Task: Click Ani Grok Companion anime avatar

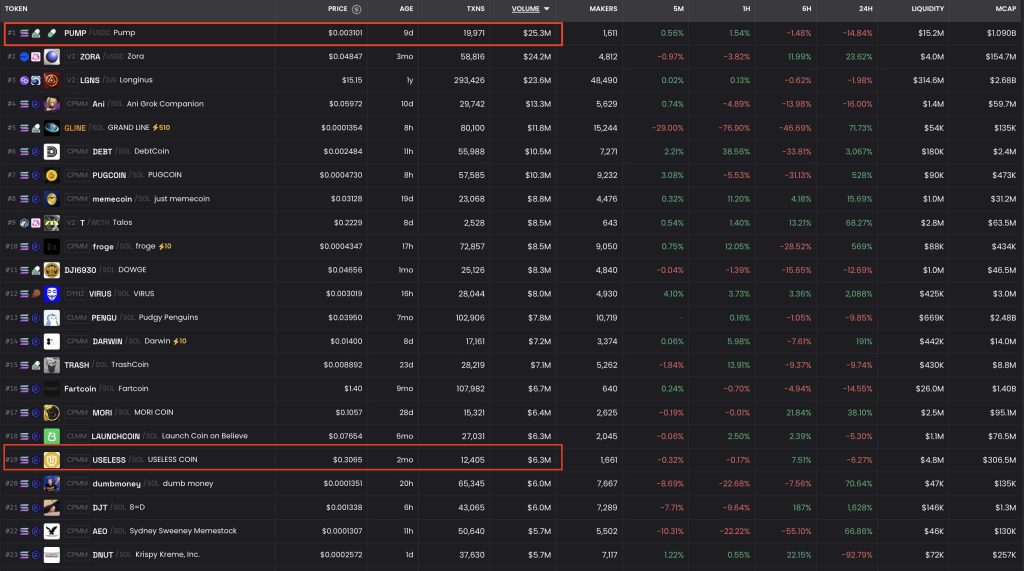Action: [x=52, y=104]
